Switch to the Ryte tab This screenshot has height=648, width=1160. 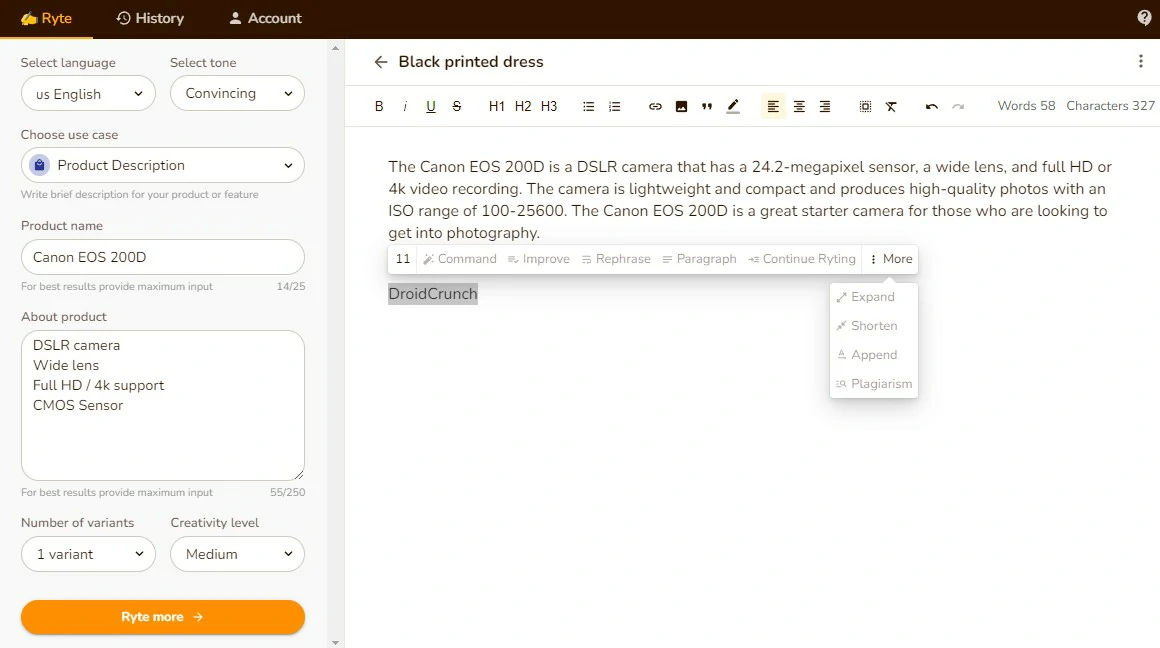[46, 18]
